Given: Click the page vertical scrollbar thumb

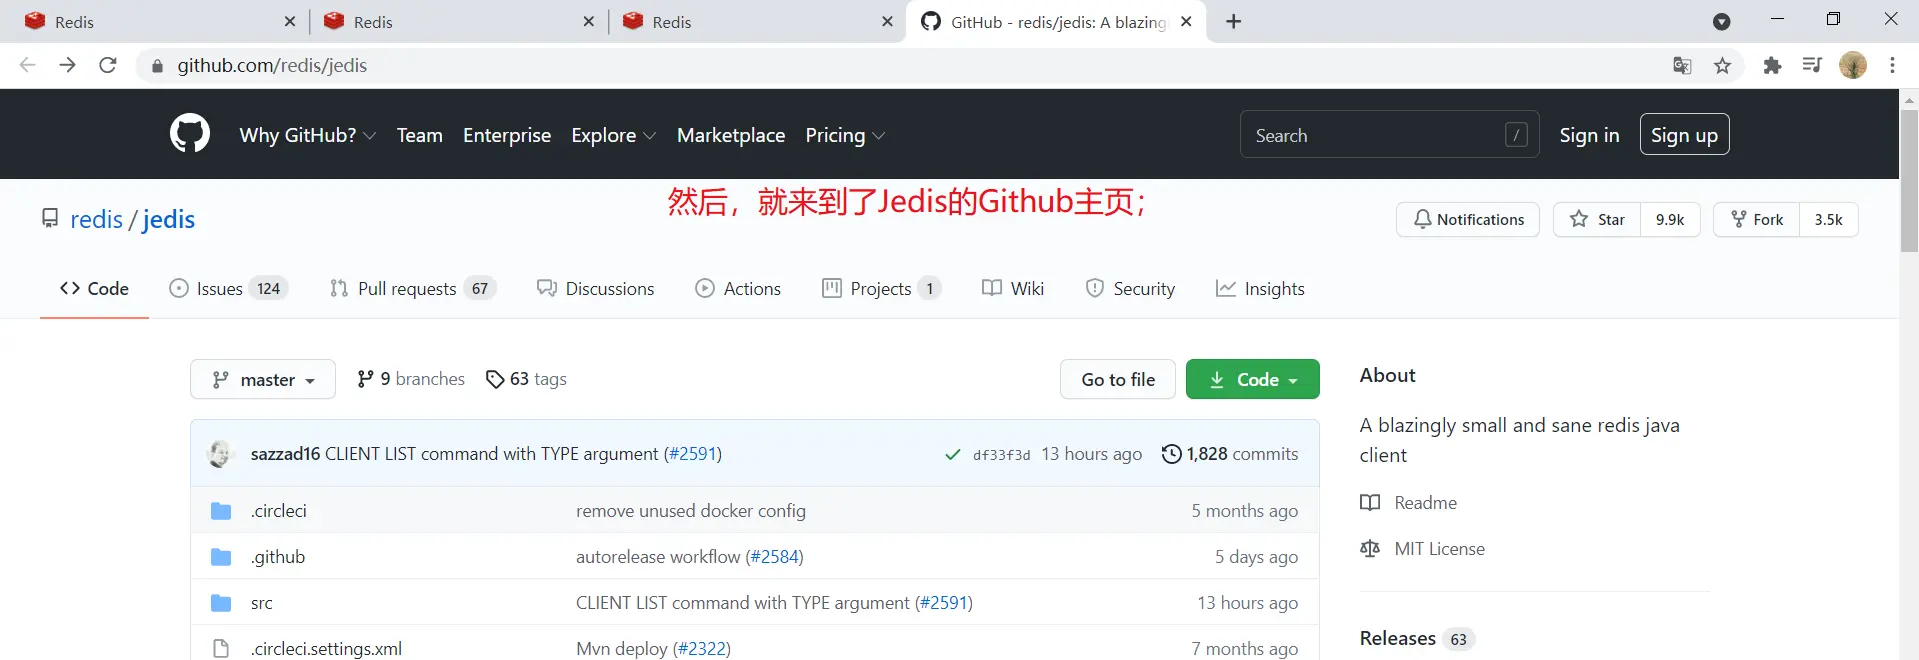Looking at the screenshot, I should point(1909,180).
